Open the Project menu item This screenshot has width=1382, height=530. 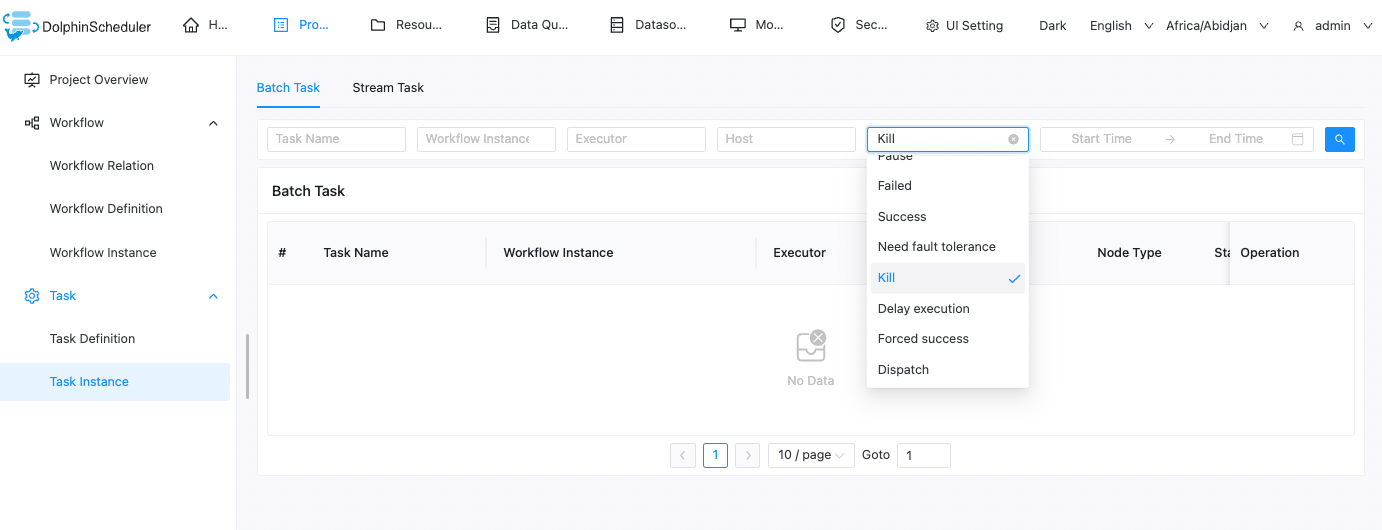pyautogui.click(x=301, y=25)
